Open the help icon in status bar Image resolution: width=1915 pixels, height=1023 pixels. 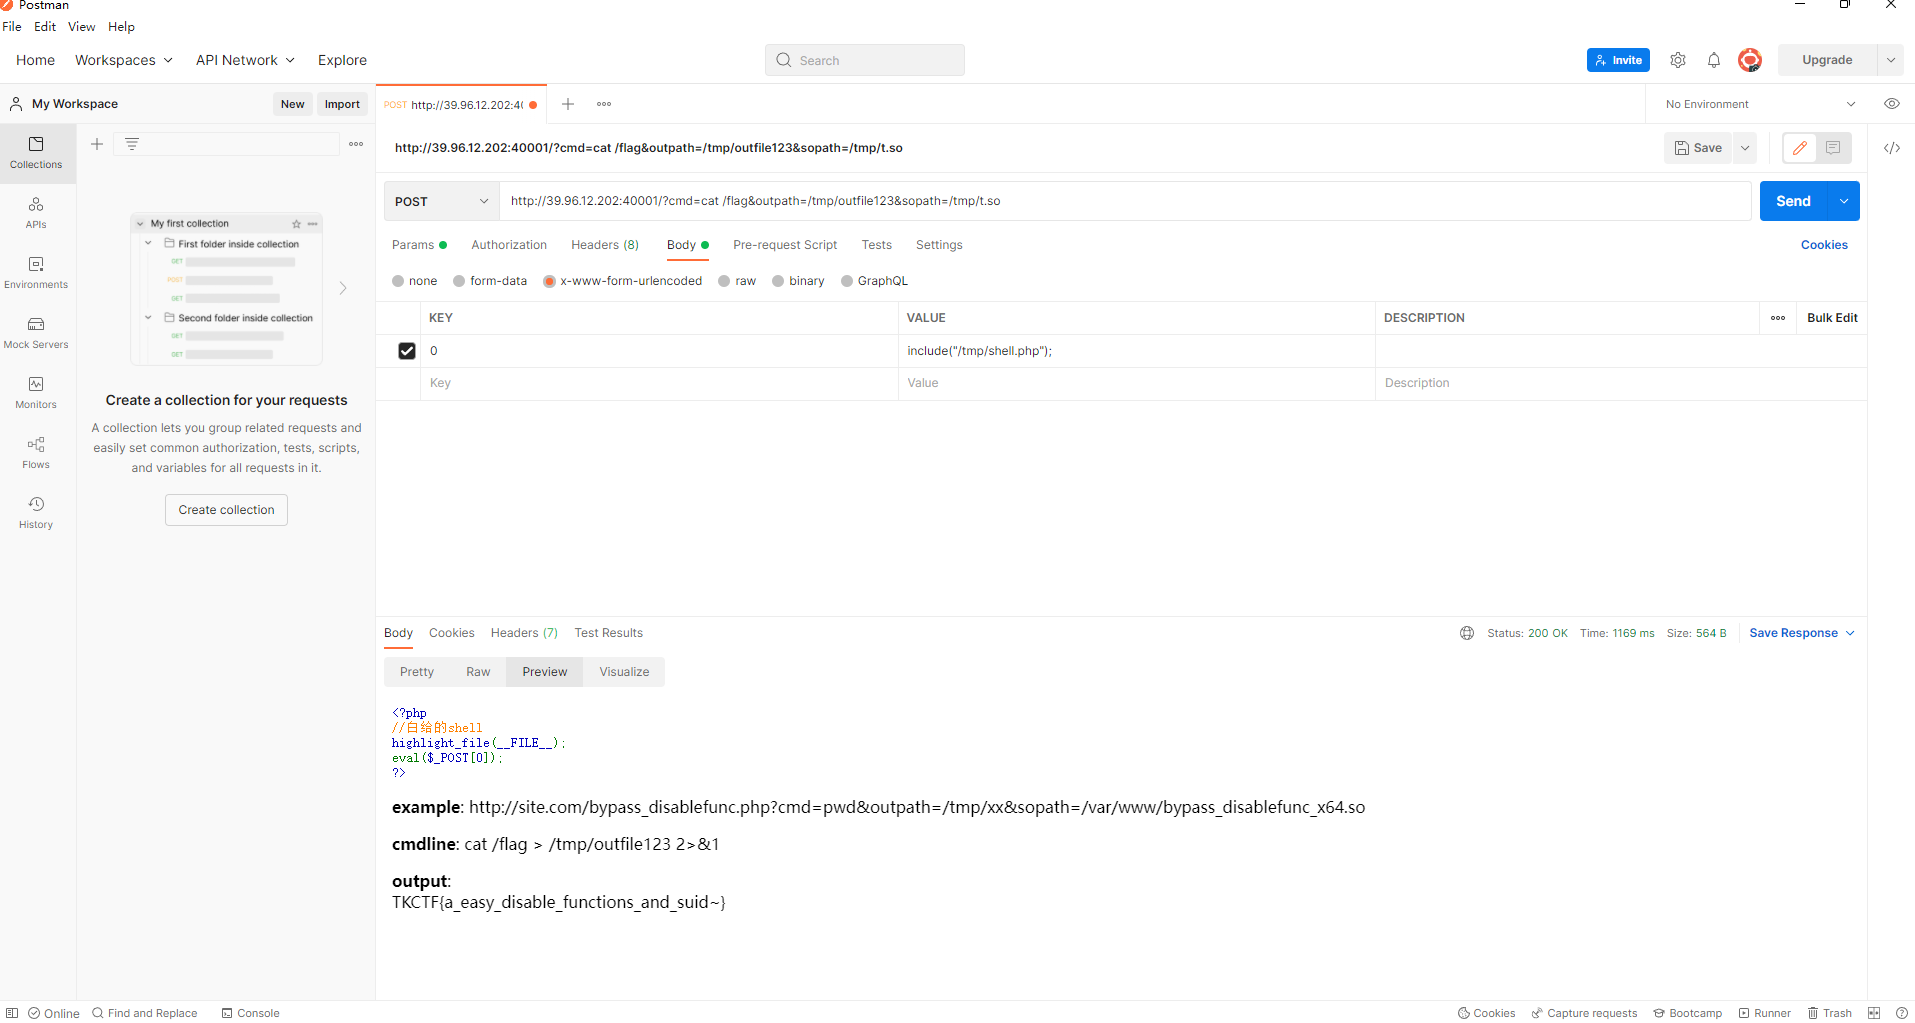1902,1013
